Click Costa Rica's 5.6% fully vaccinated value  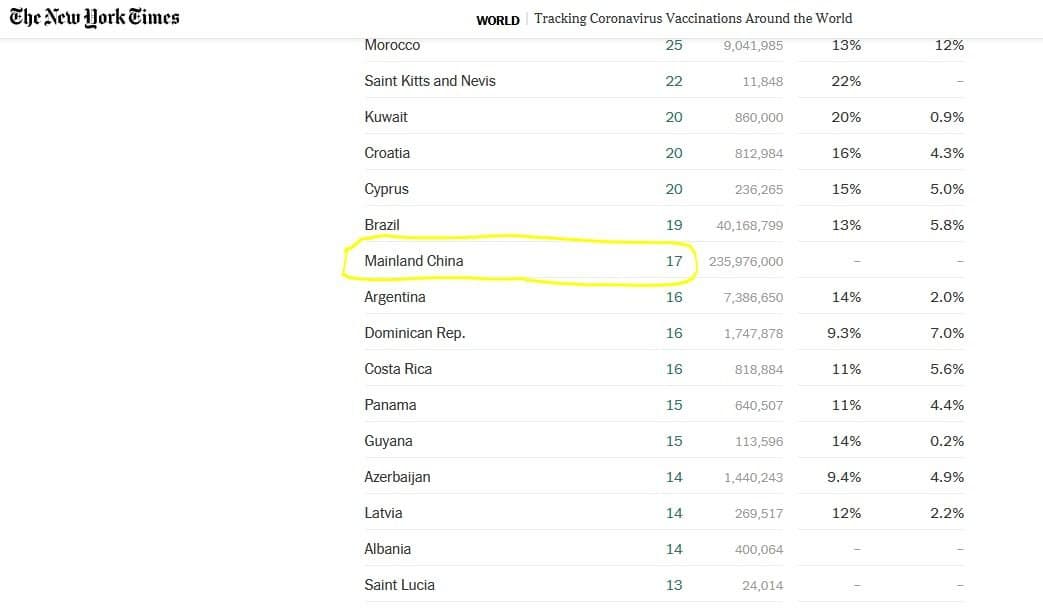(947, 369)
